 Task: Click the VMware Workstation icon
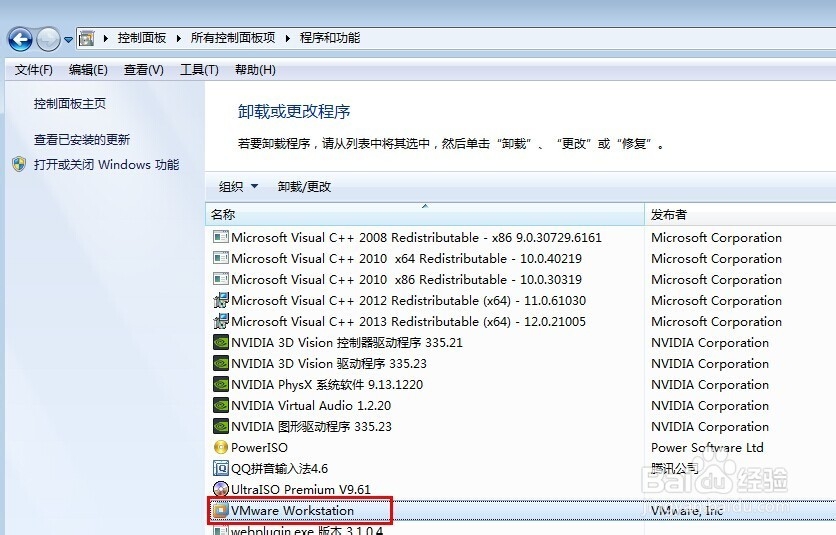tap(220, 510)
